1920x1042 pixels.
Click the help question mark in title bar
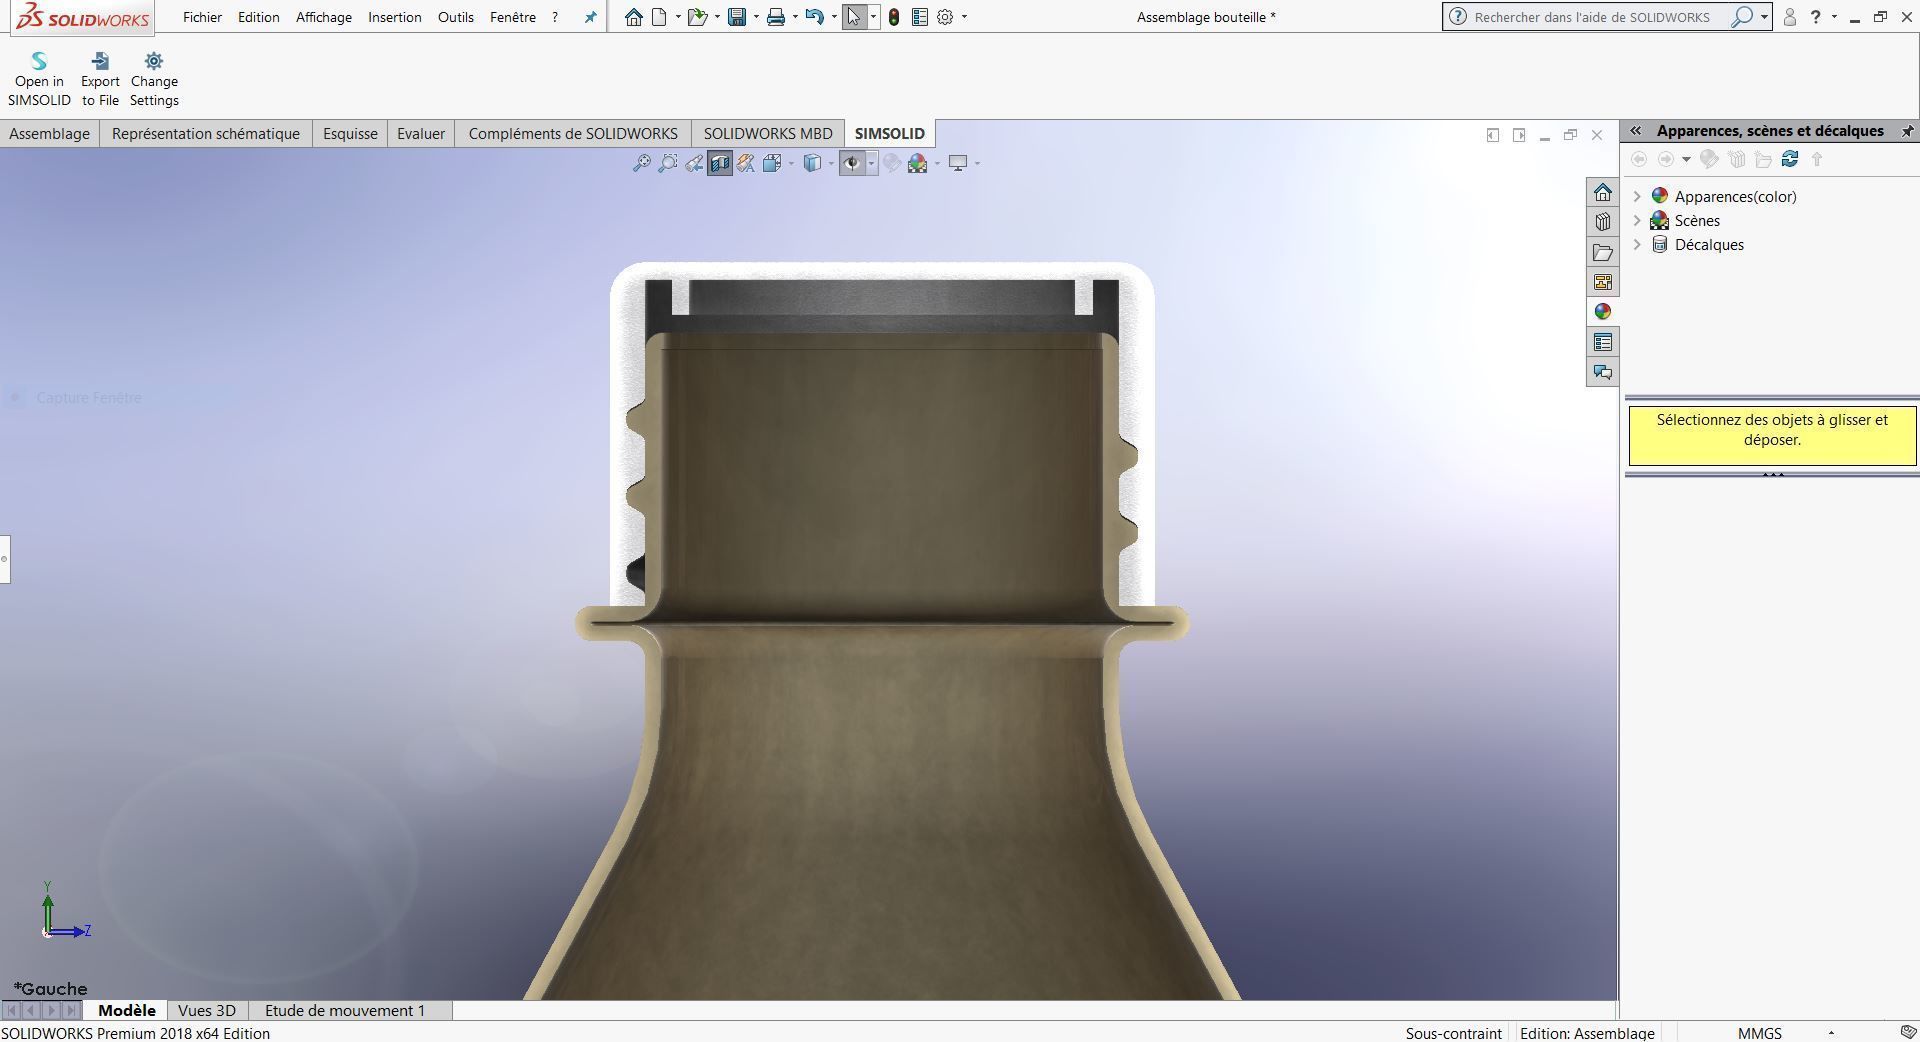[1815, 17]
